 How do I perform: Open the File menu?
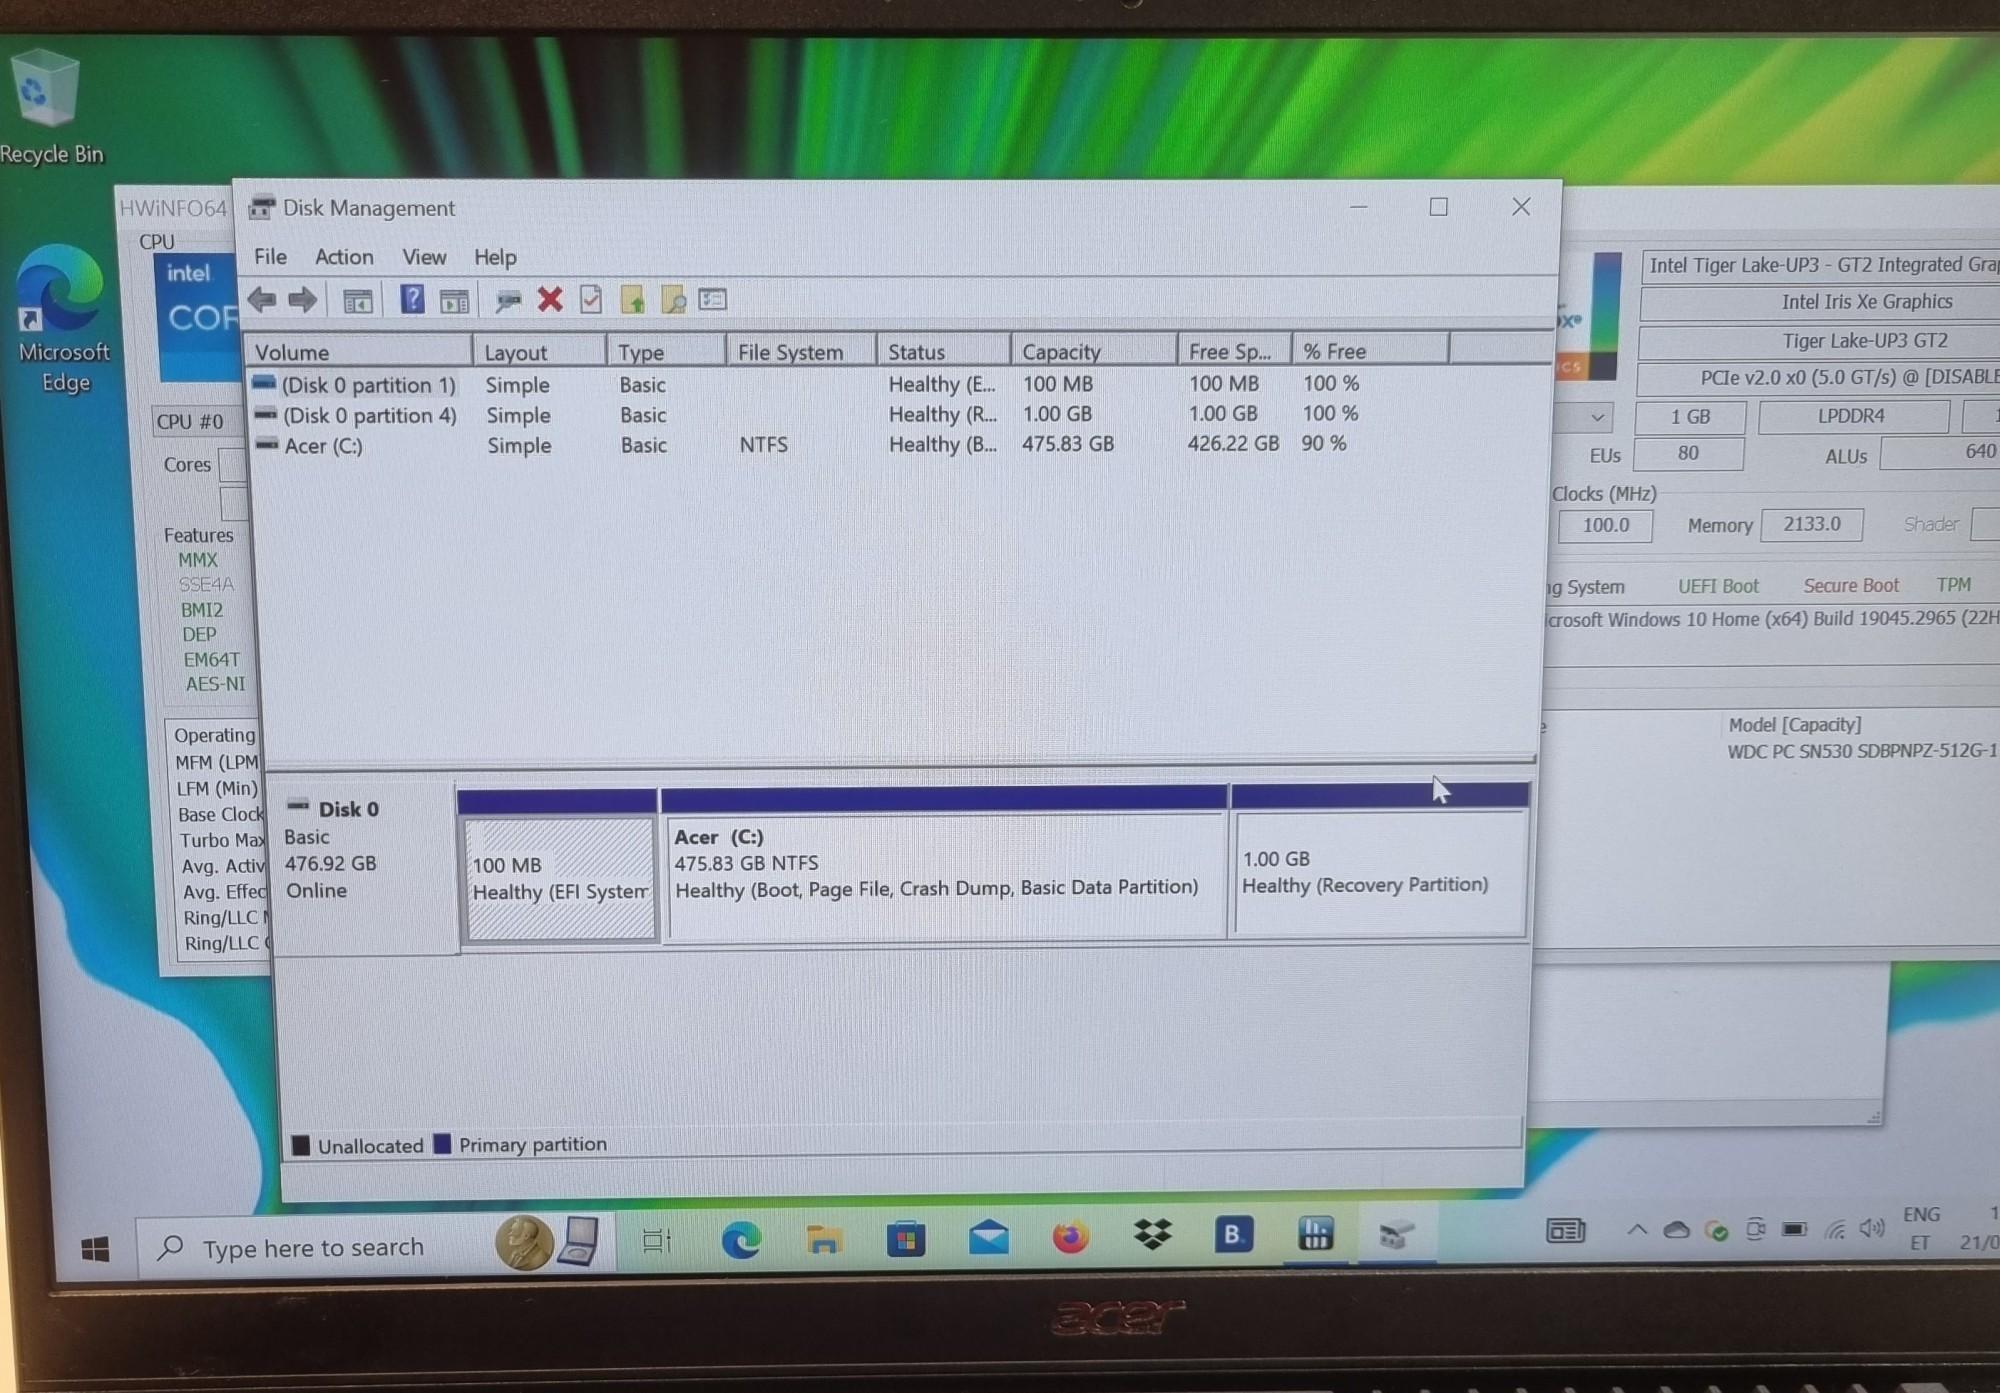click(270, 257)
